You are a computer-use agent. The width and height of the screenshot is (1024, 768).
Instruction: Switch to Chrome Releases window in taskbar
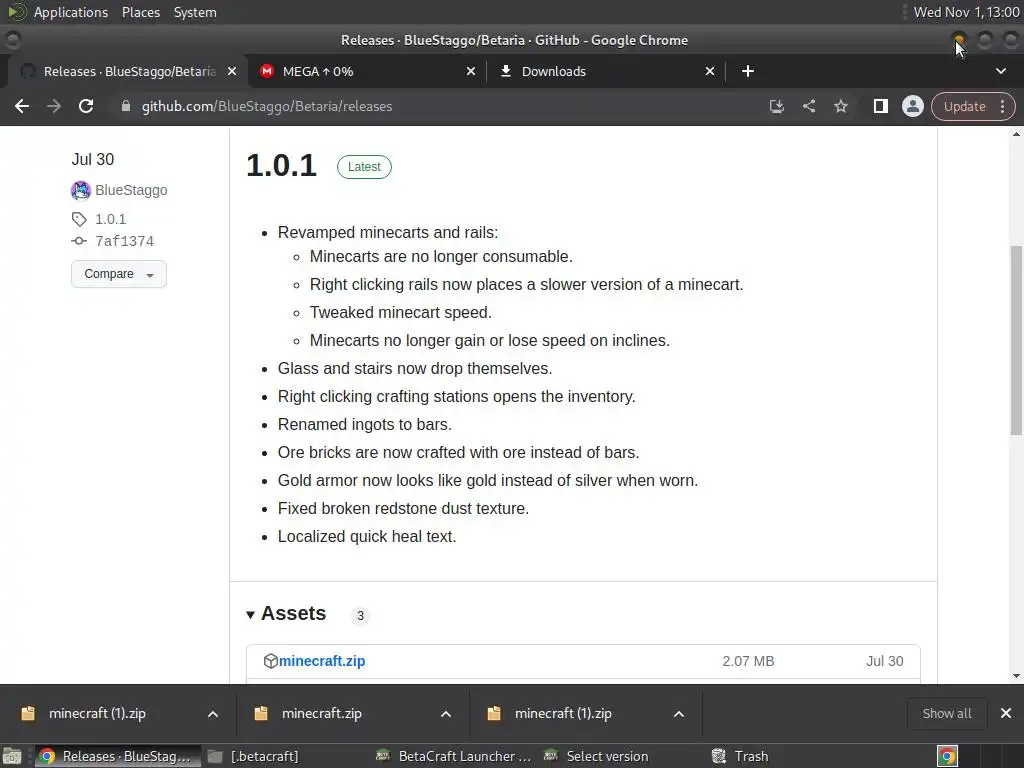coord(116,756)
